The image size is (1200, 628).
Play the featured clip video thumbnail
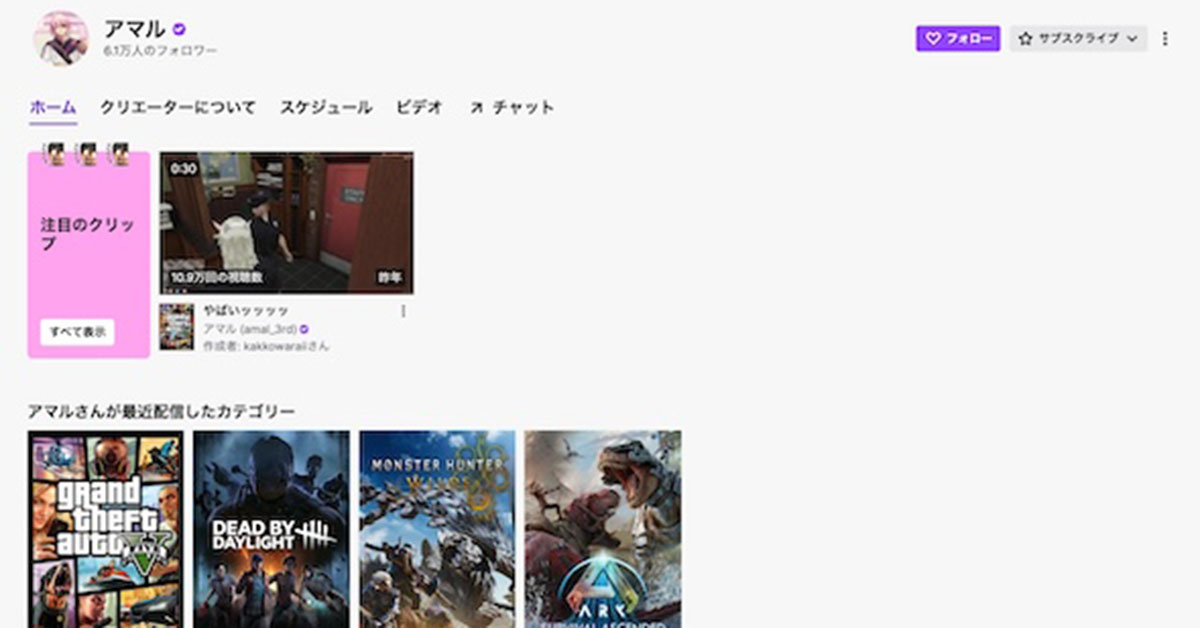point(286,223)
